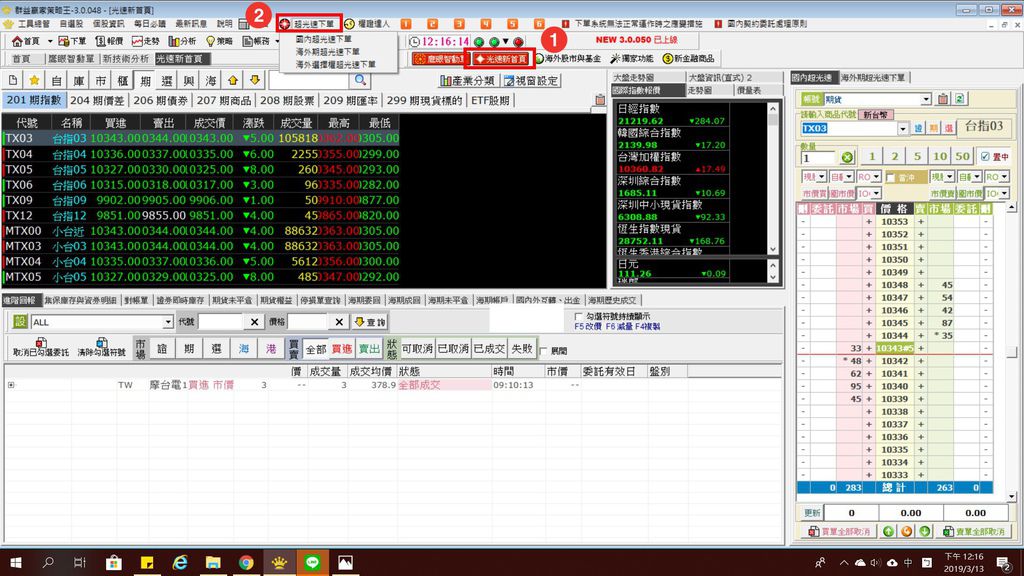The image size is (1024, 576).
Task: Click the 產業分類 industry category button
Action: click(468, 81)
